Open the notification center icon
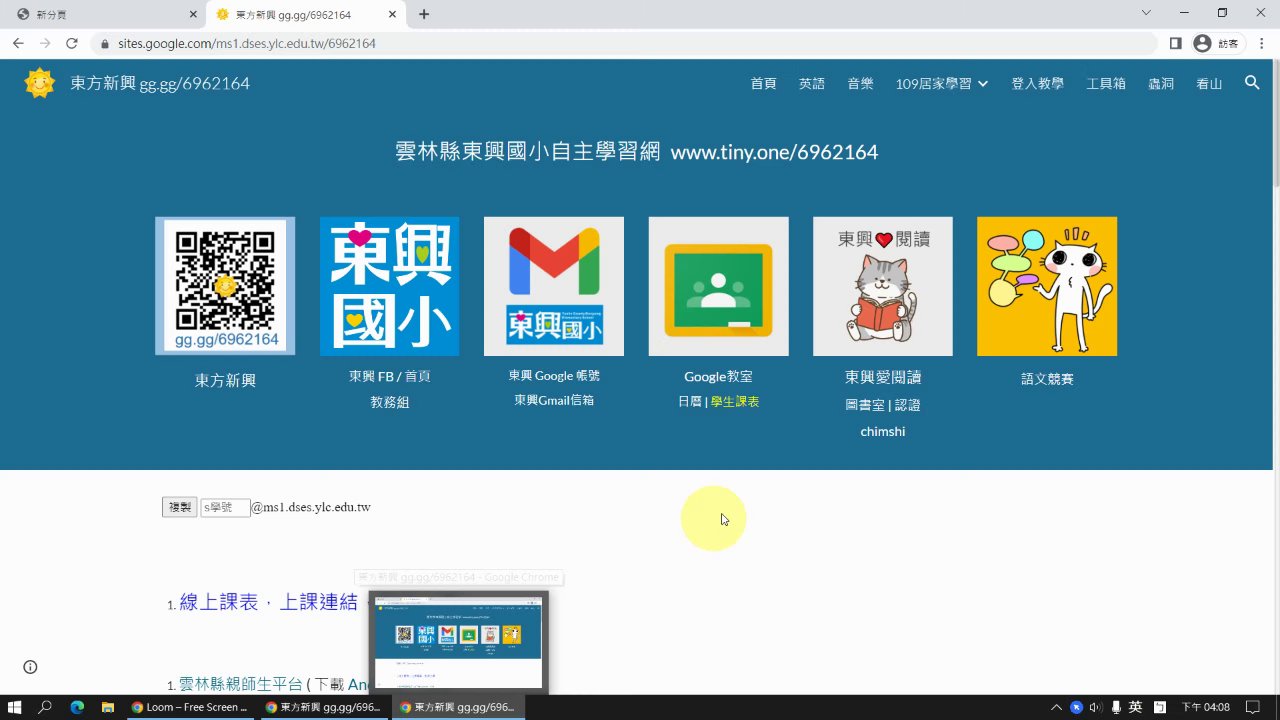The height and width of the screenshot is (720, 1280). [1252, 707]
